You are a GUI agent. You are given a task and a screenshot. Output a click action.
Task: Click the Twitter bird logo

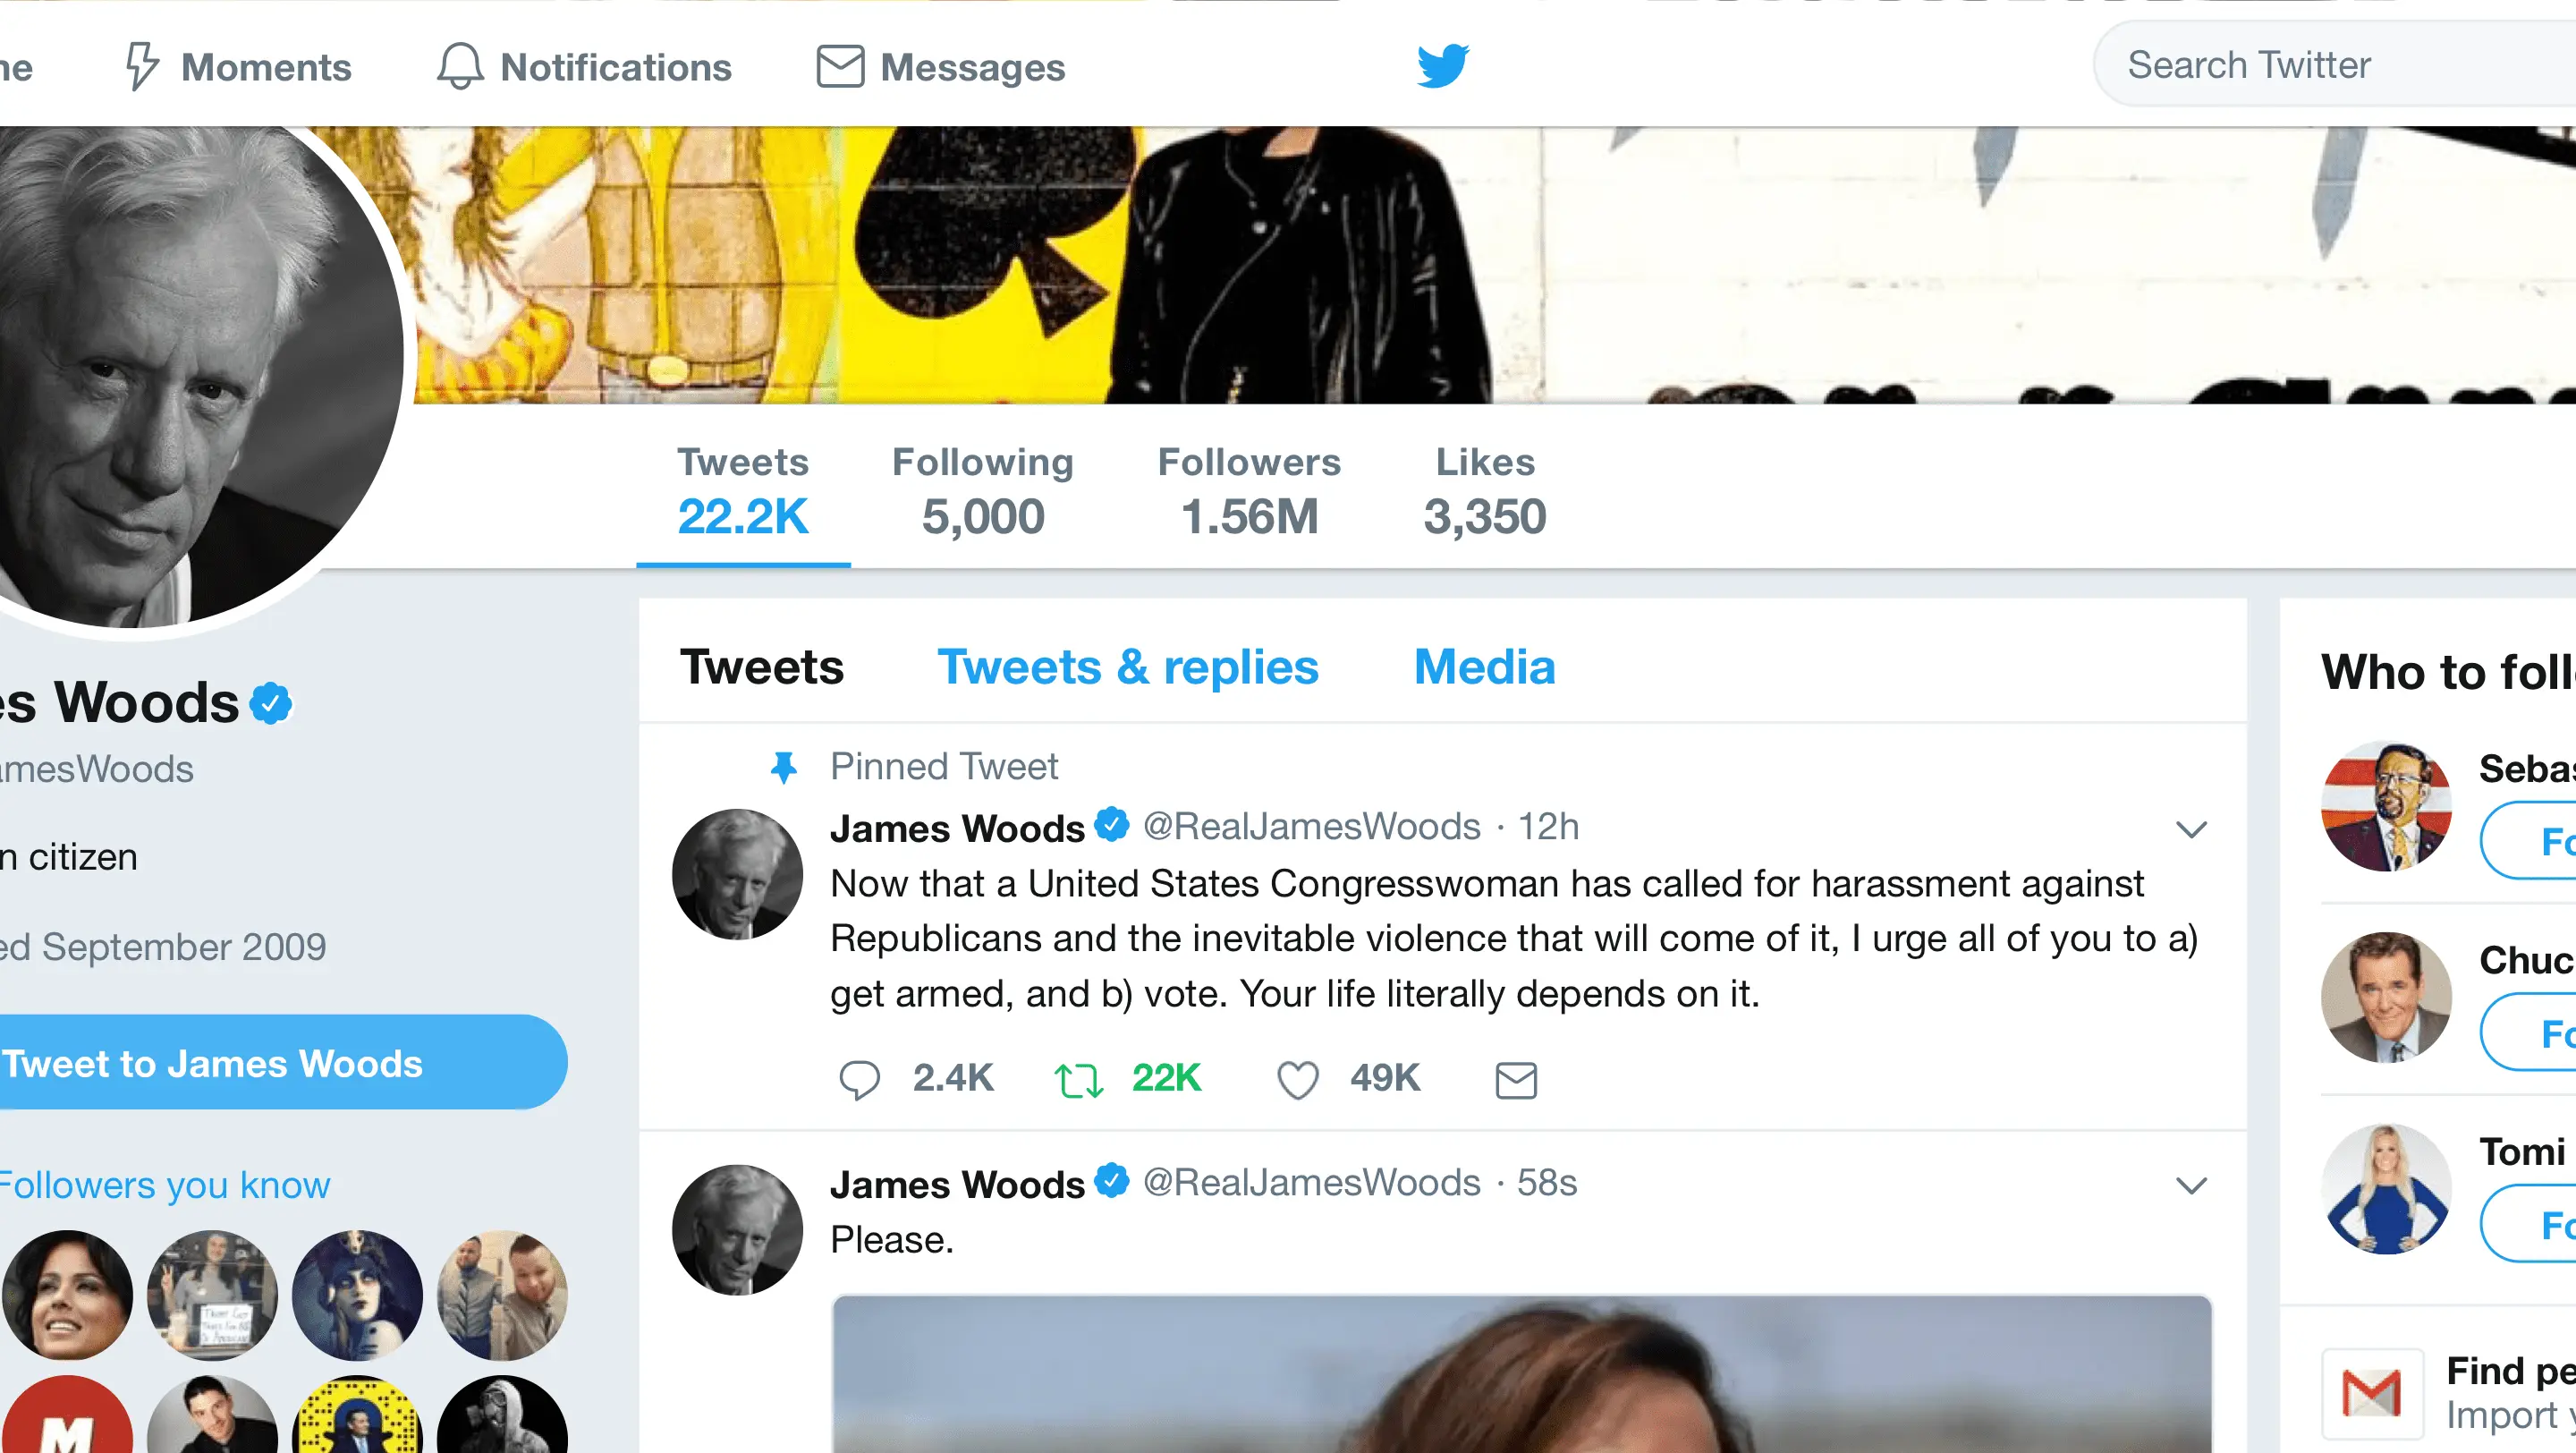pos(1442,66)
